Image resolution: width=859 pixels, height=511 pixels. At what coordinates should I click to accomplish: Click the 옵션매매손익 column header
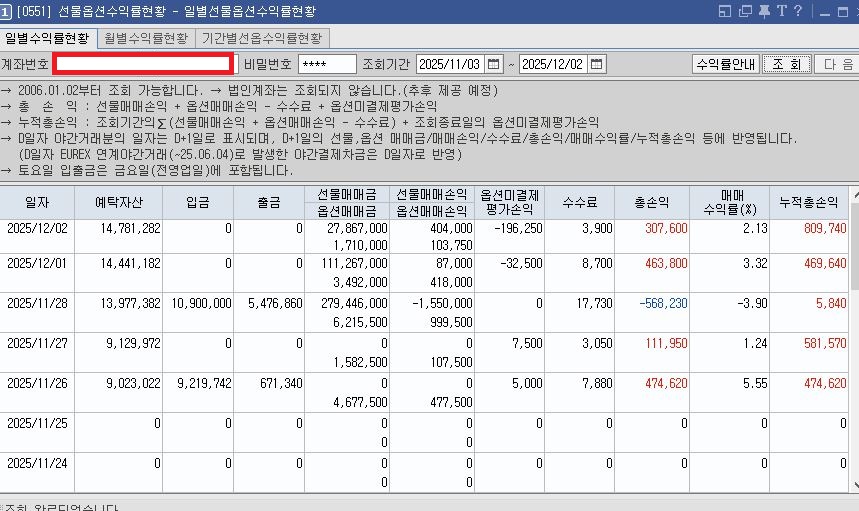pos(432,211)
